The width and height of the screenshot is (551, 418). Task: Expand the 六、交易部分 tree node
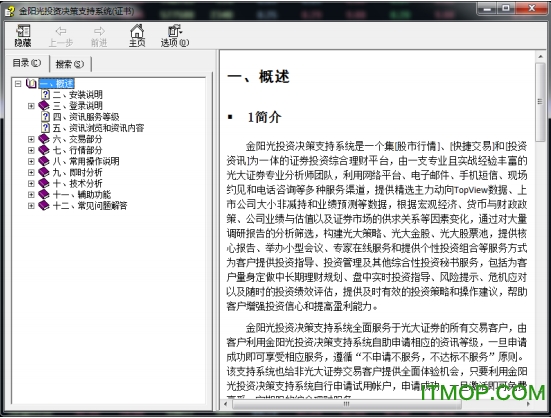pyautogui.click(x=31, y=139)
